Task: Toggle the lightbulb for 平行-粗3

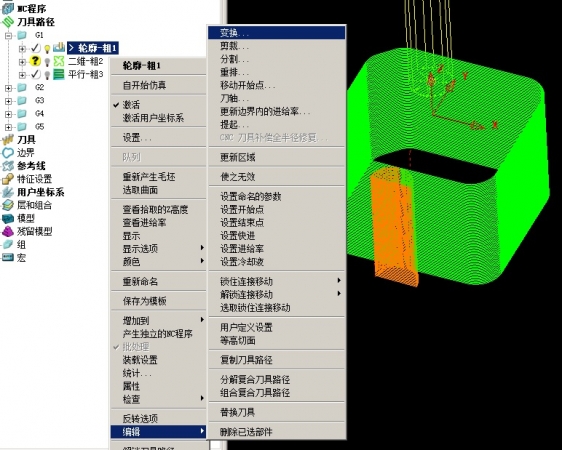Action: (47, 75)
